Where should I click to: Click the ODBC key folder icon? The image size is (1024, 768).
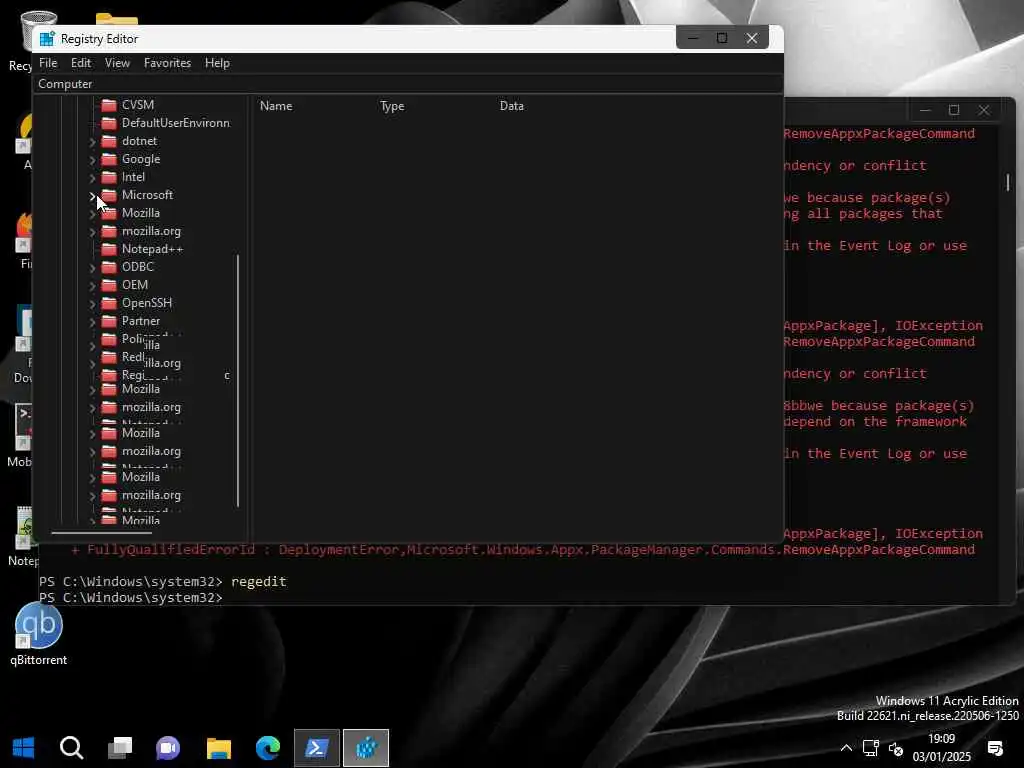click(109, 267)
